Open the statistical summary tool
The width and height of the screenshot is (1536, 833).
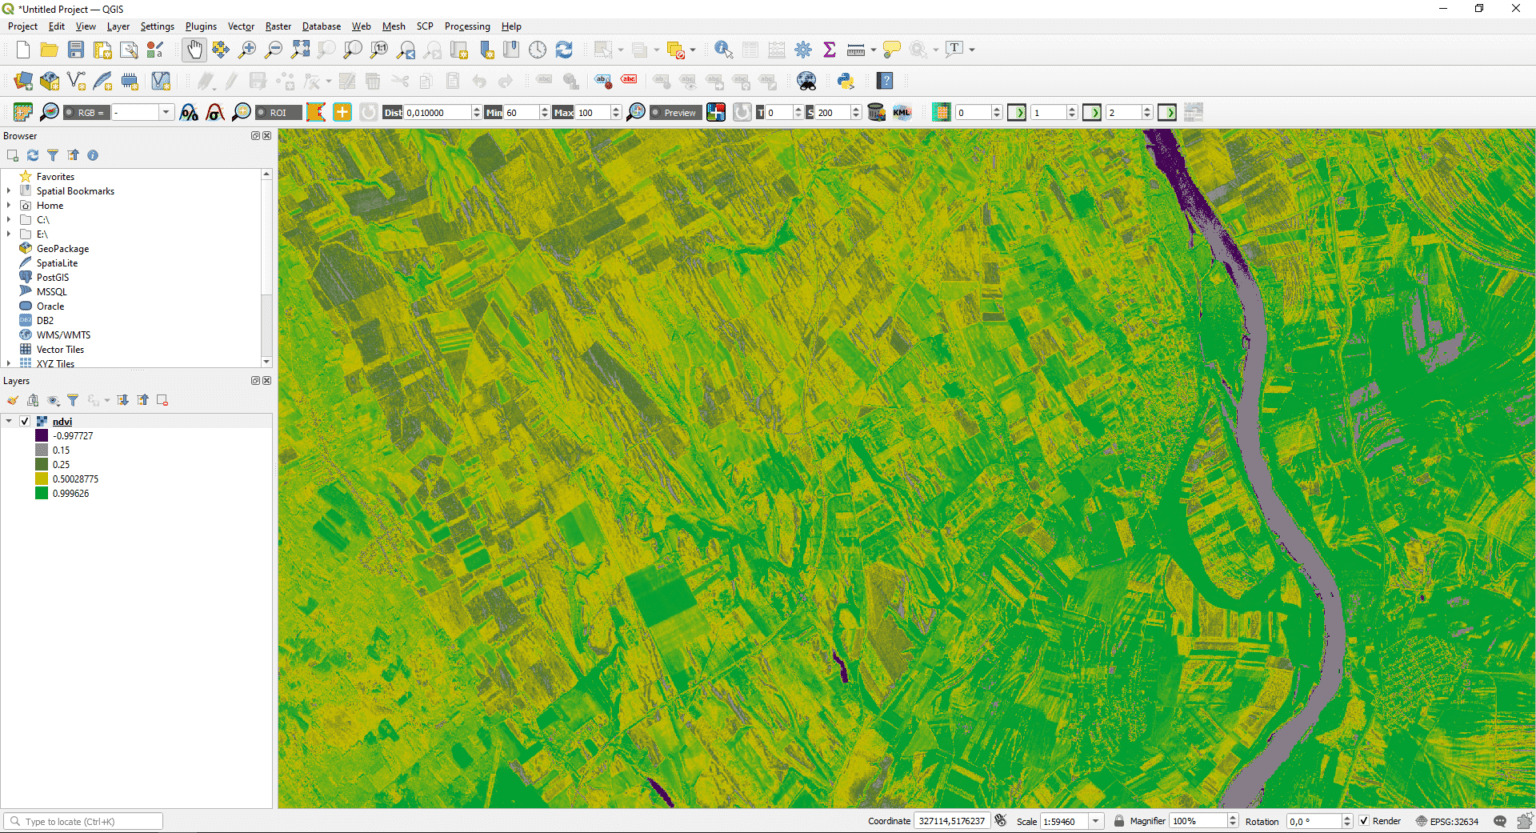(828, 48)
